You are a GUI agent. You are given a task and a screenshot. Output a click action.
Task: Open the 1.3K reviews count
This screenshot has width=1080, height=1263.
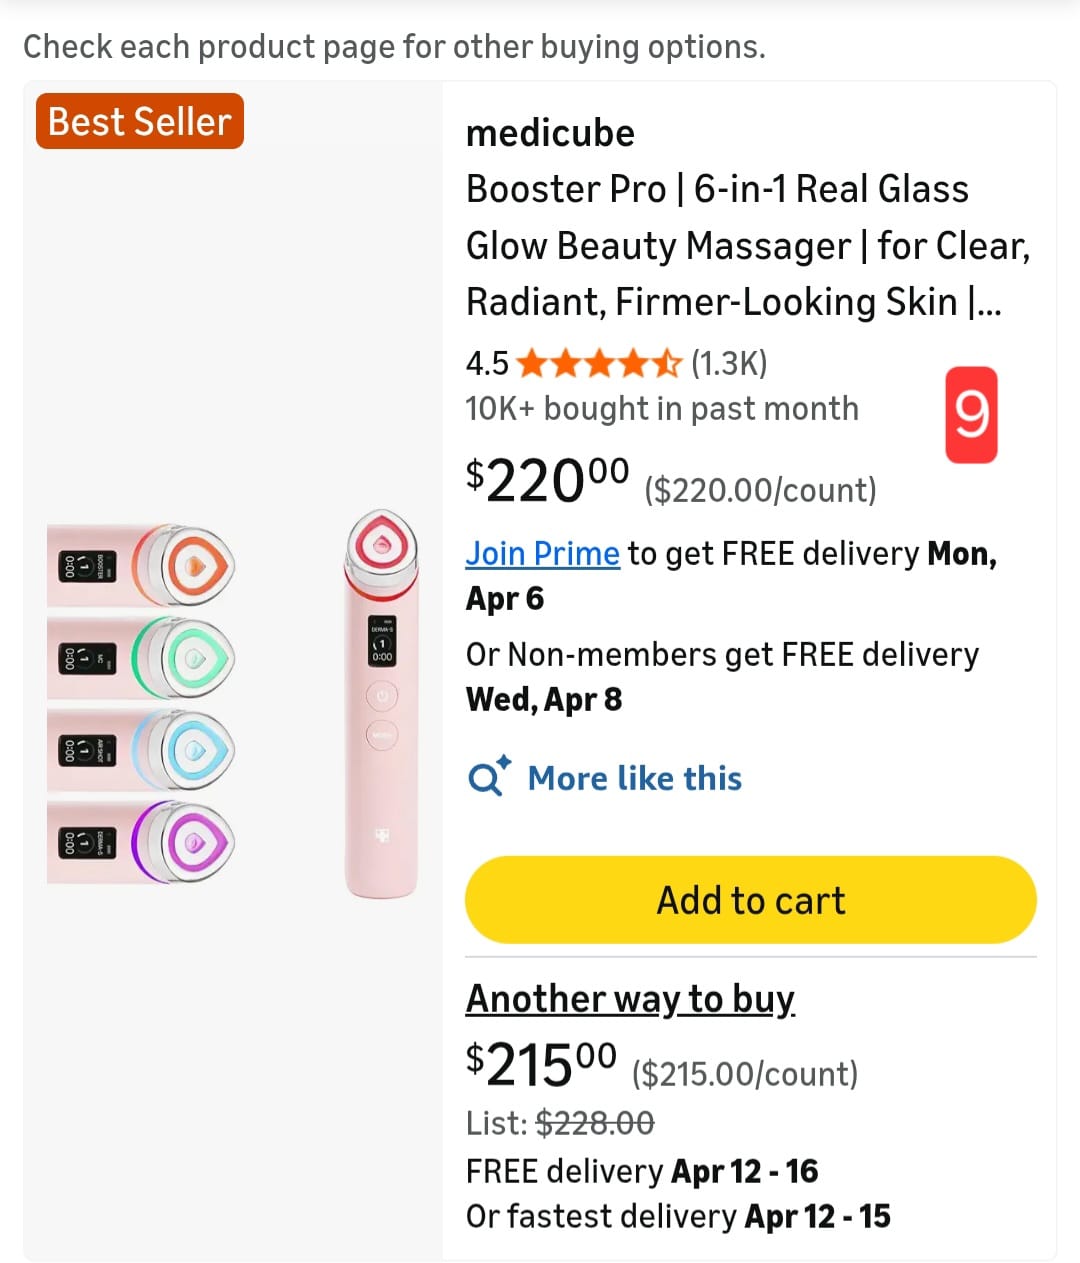[x=729, y=363]
